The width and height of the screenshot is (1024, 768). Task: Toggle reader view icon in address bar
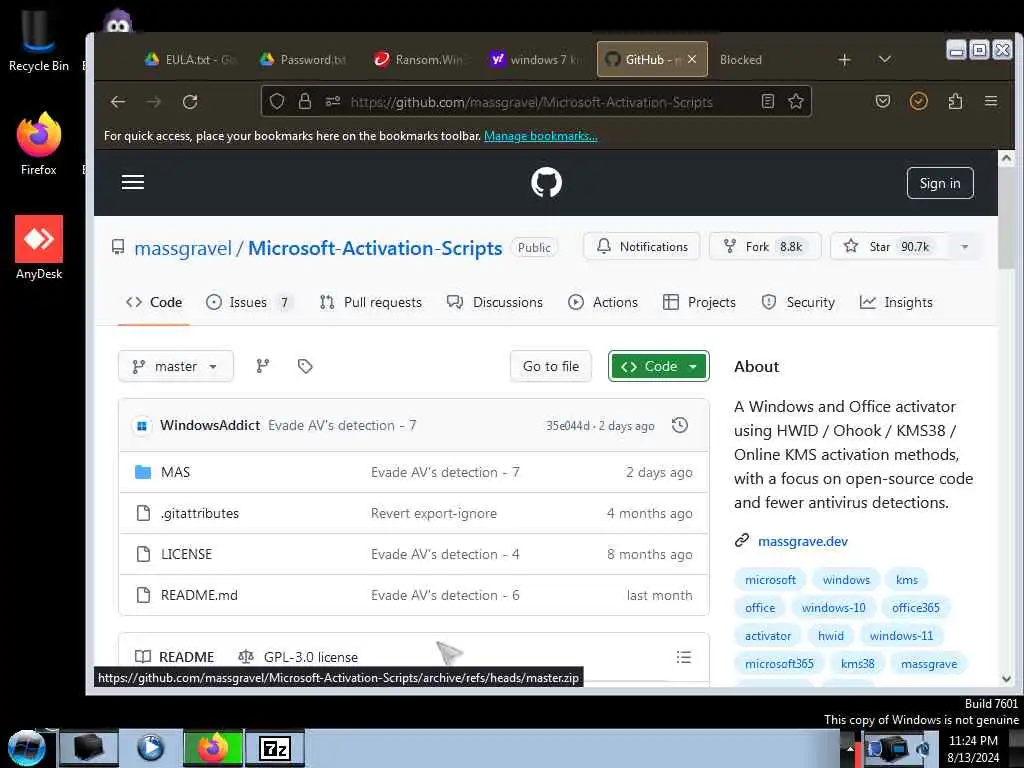pos(768,102)
